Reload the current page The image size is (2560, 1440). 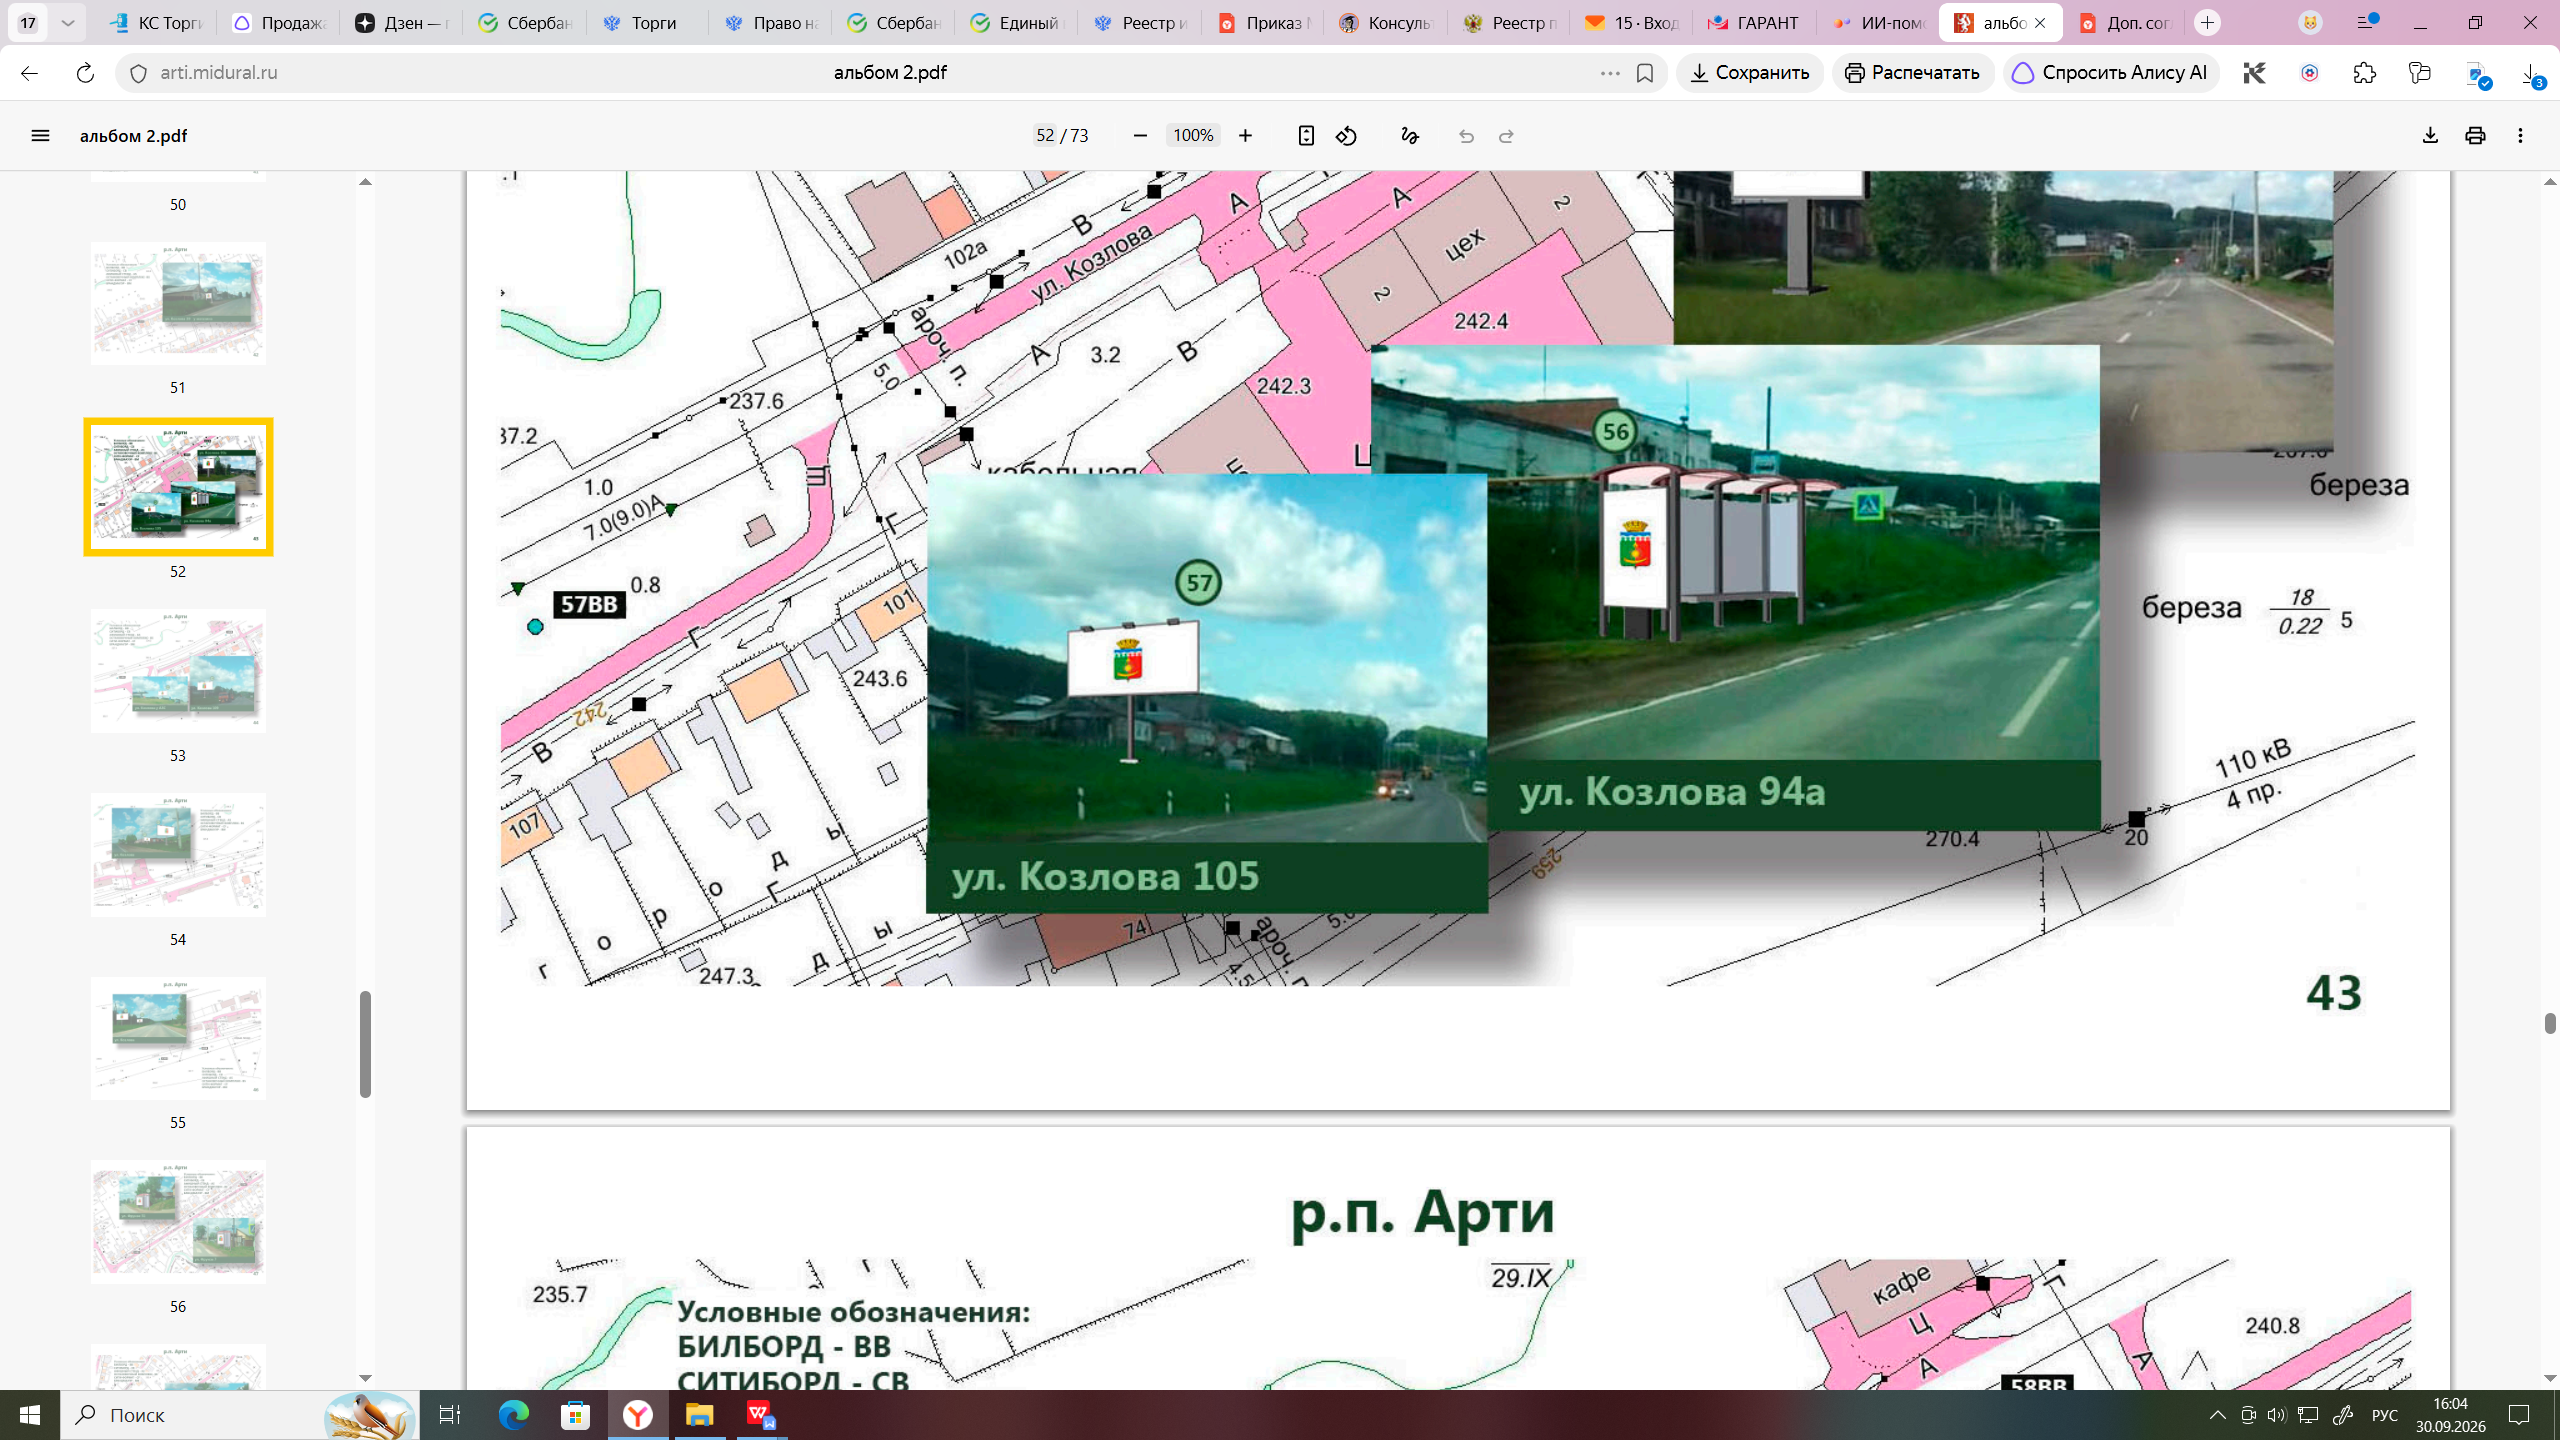tap(85, 73)
